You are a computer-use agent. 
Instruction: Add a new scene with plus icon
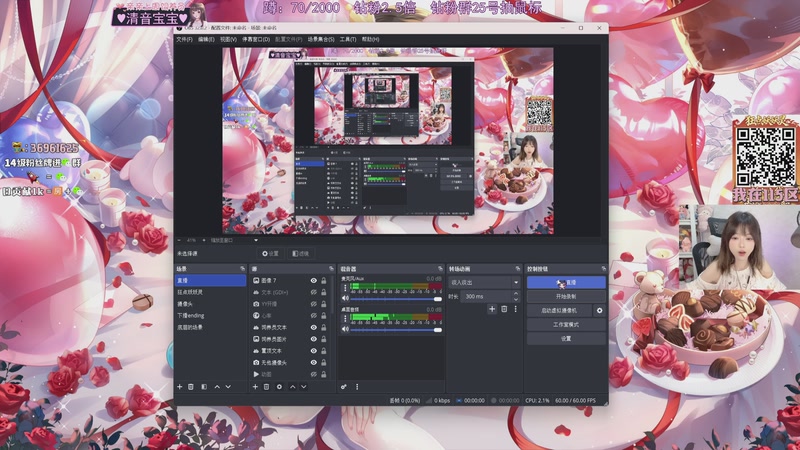(x=180, y=387)
